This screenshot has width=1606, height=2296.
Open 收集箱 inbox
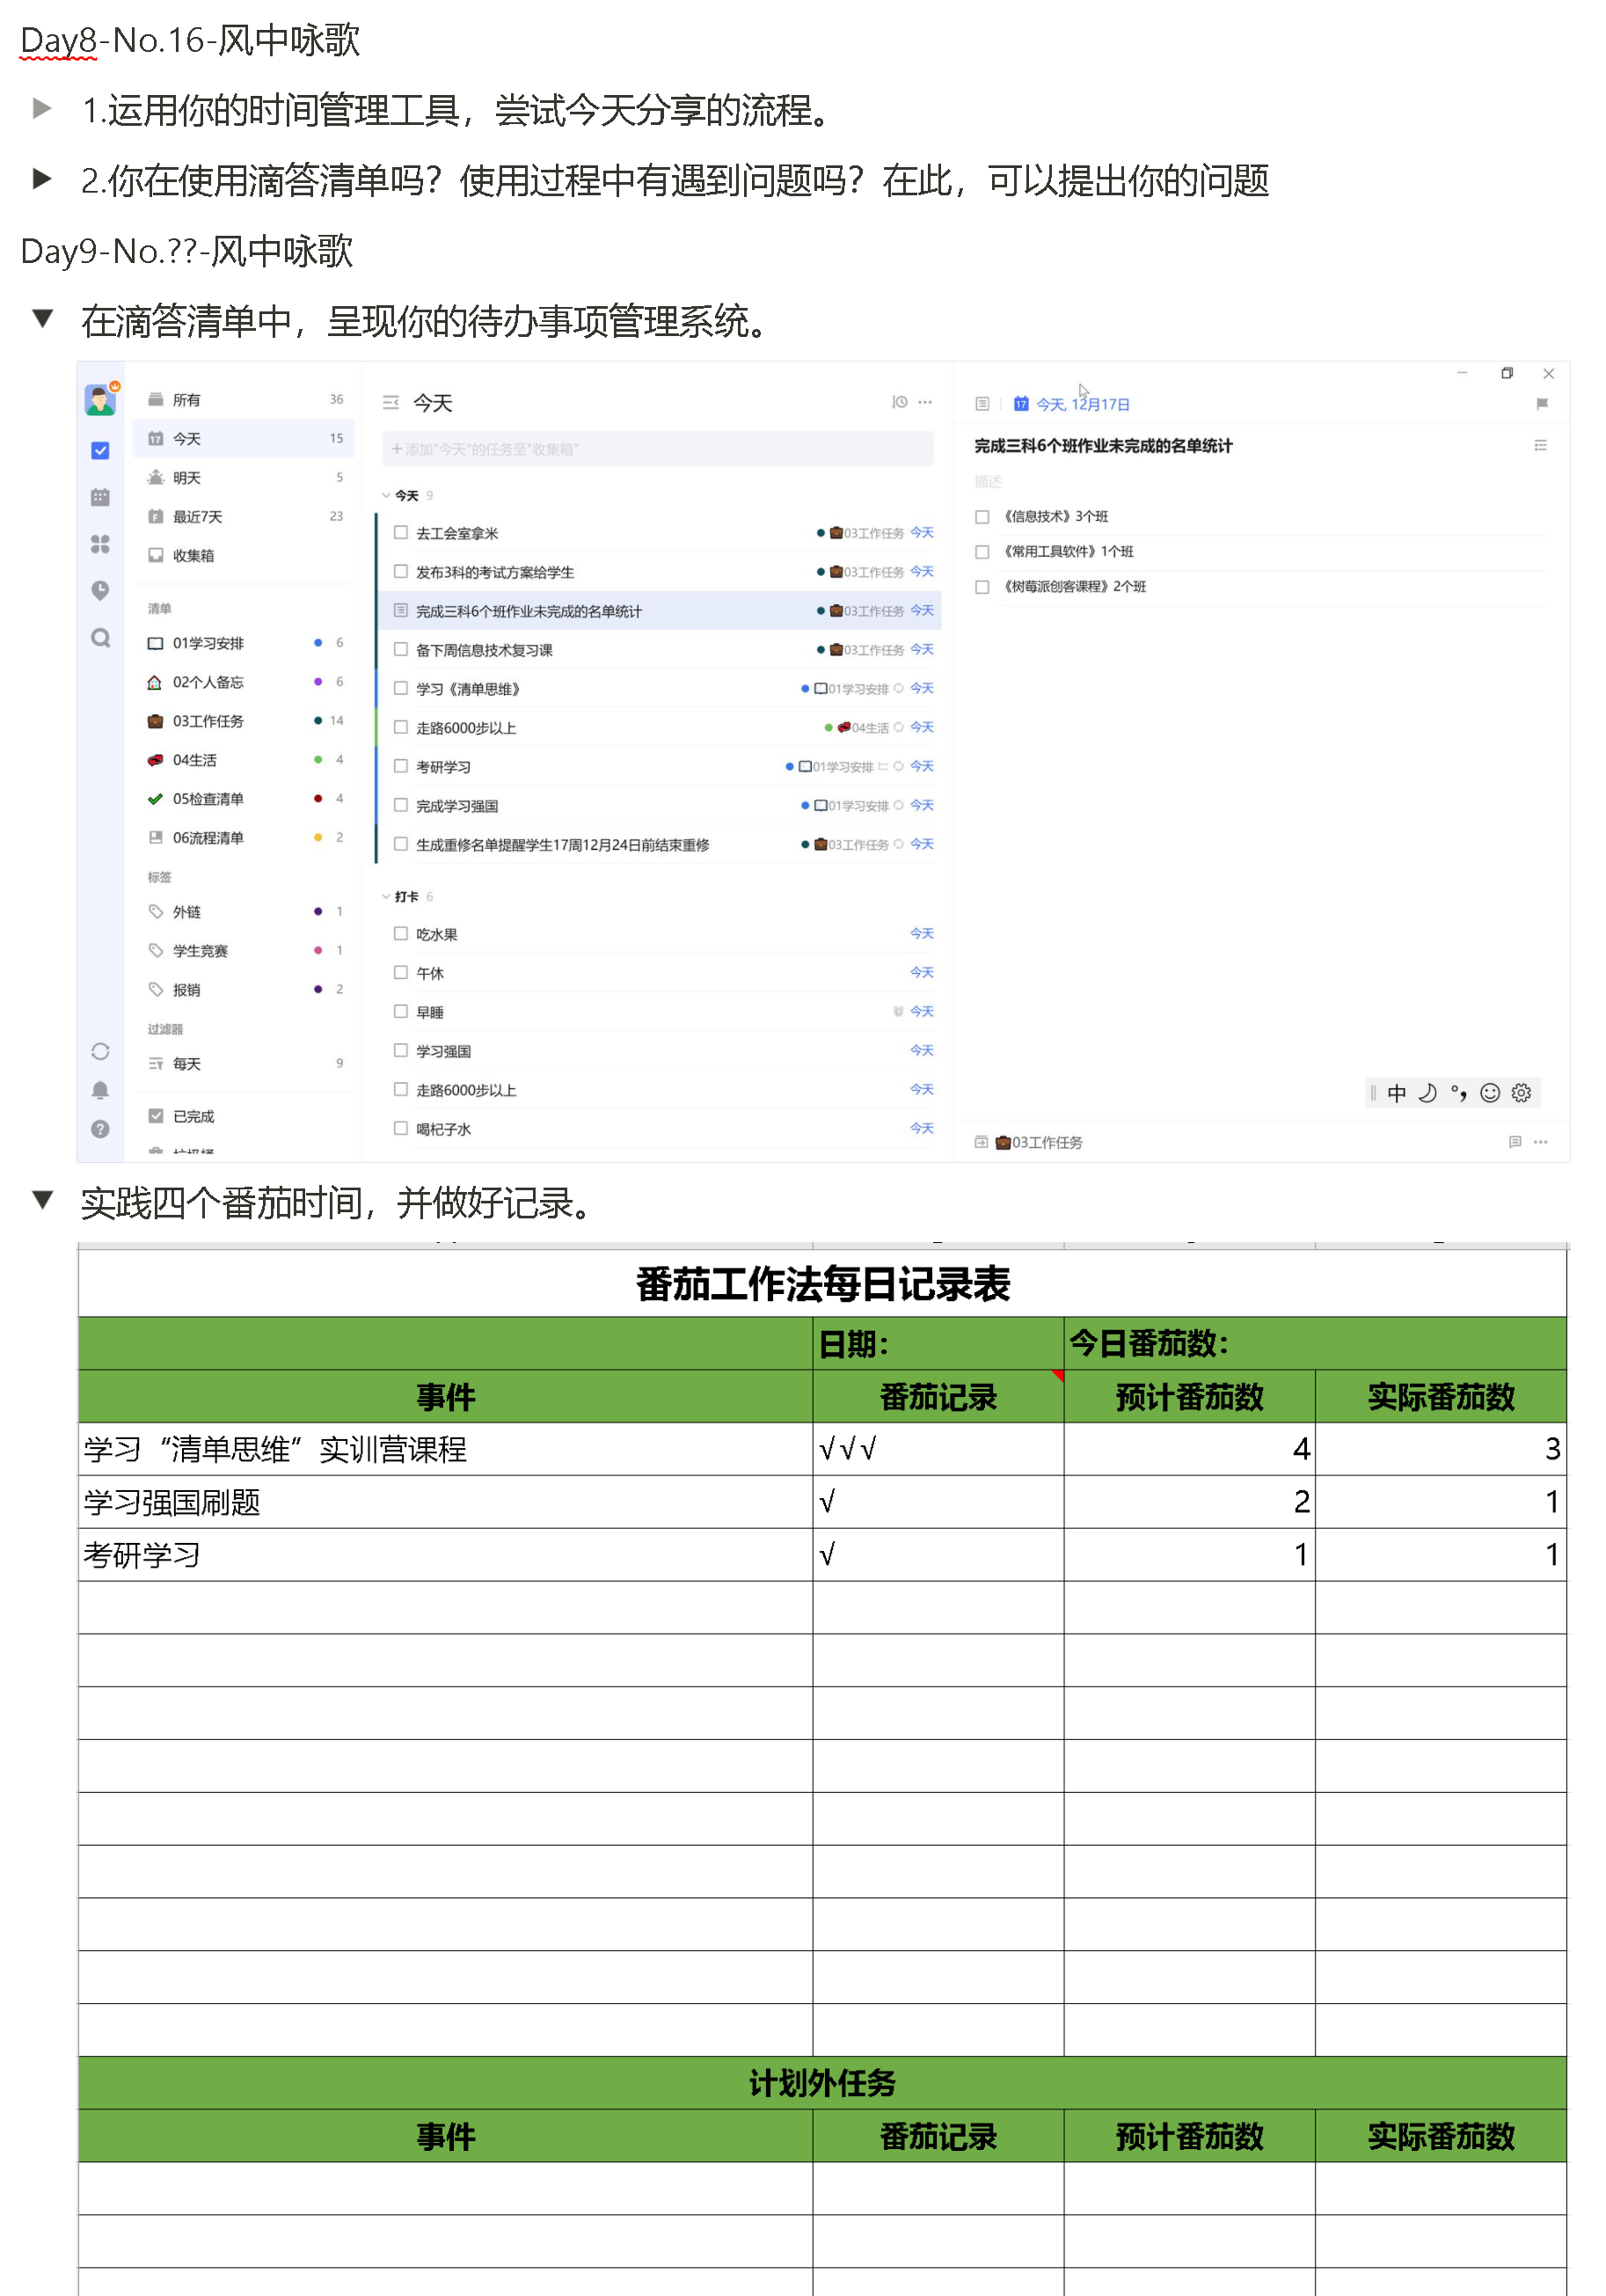[245, 556]
